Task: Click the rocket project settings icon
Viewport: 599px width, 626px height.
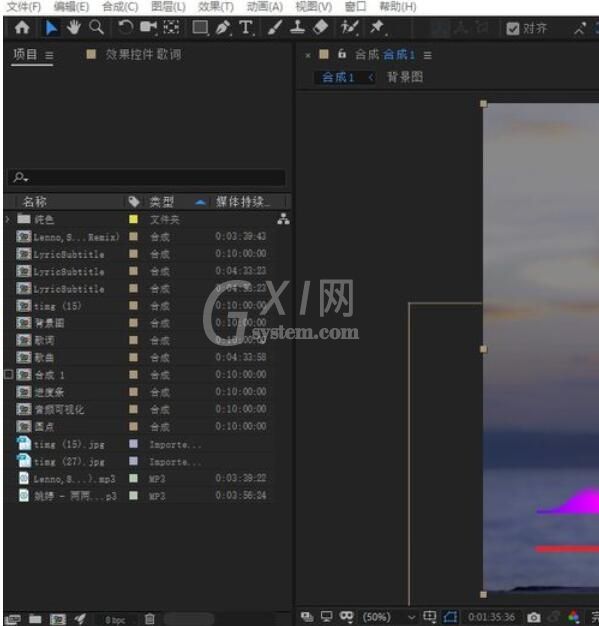Action: (x=80, y=619)
